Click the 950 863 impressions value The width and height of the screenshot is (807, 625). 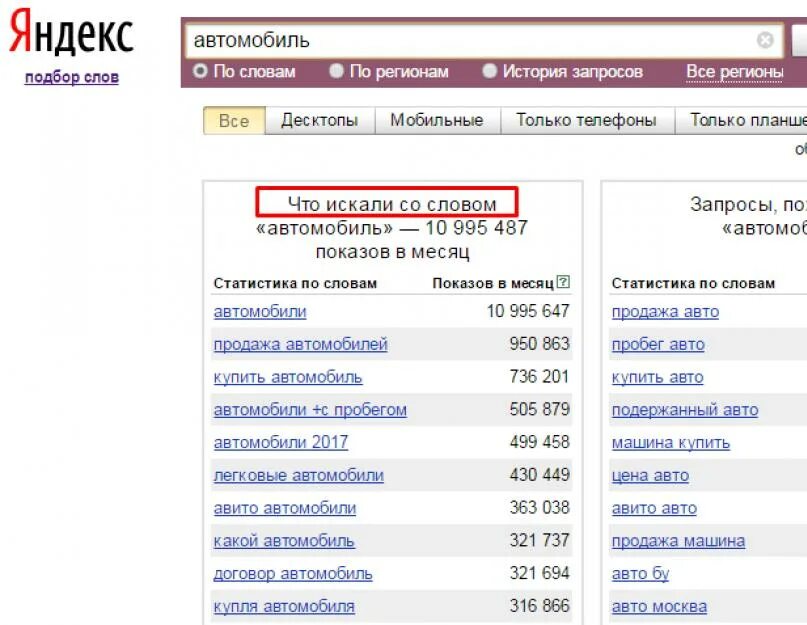(539, 344)
